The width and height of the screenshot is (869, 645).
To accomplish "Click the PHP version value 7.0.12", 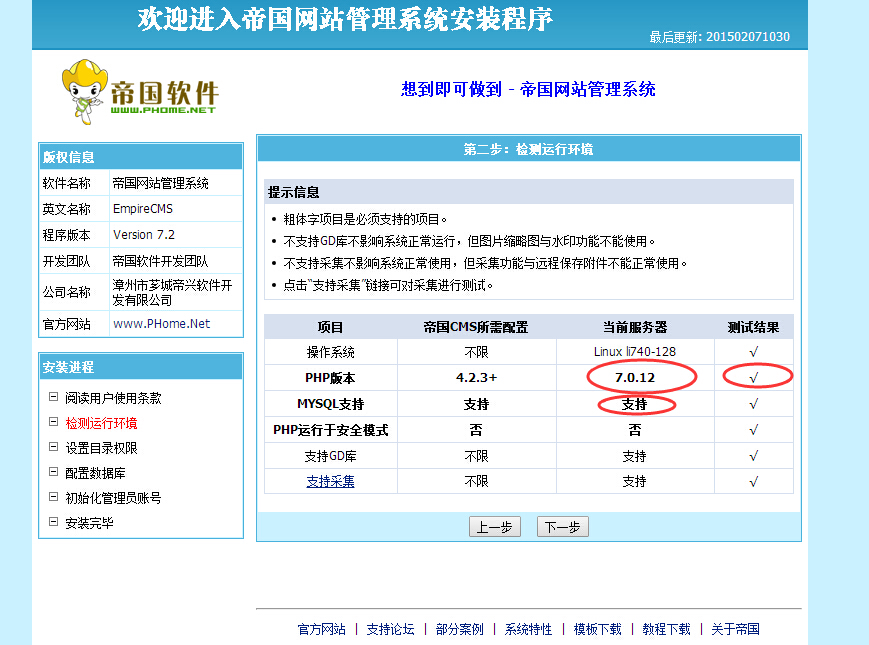I will click(635, 378).
